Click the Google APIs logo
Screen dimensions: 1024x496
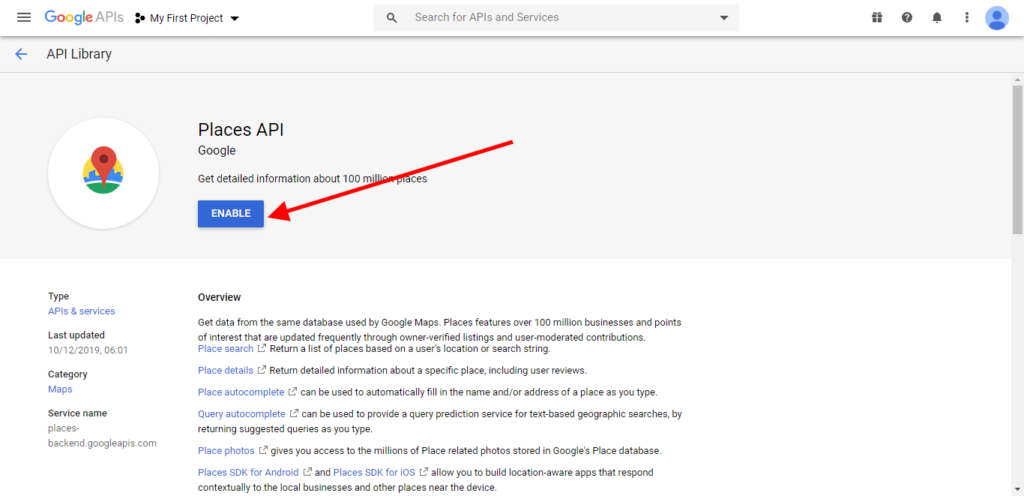tap(84, 18)
